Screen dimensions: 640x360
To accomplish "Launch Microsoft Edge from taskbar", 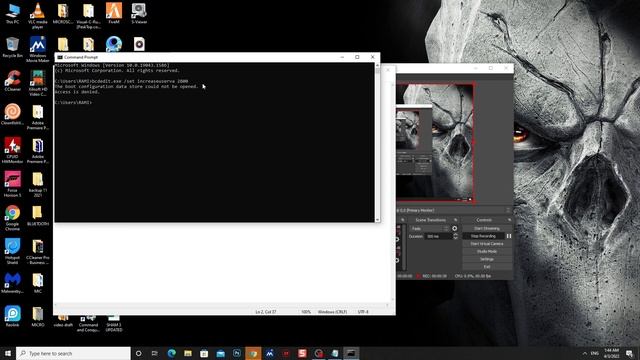I will point(171,353).
